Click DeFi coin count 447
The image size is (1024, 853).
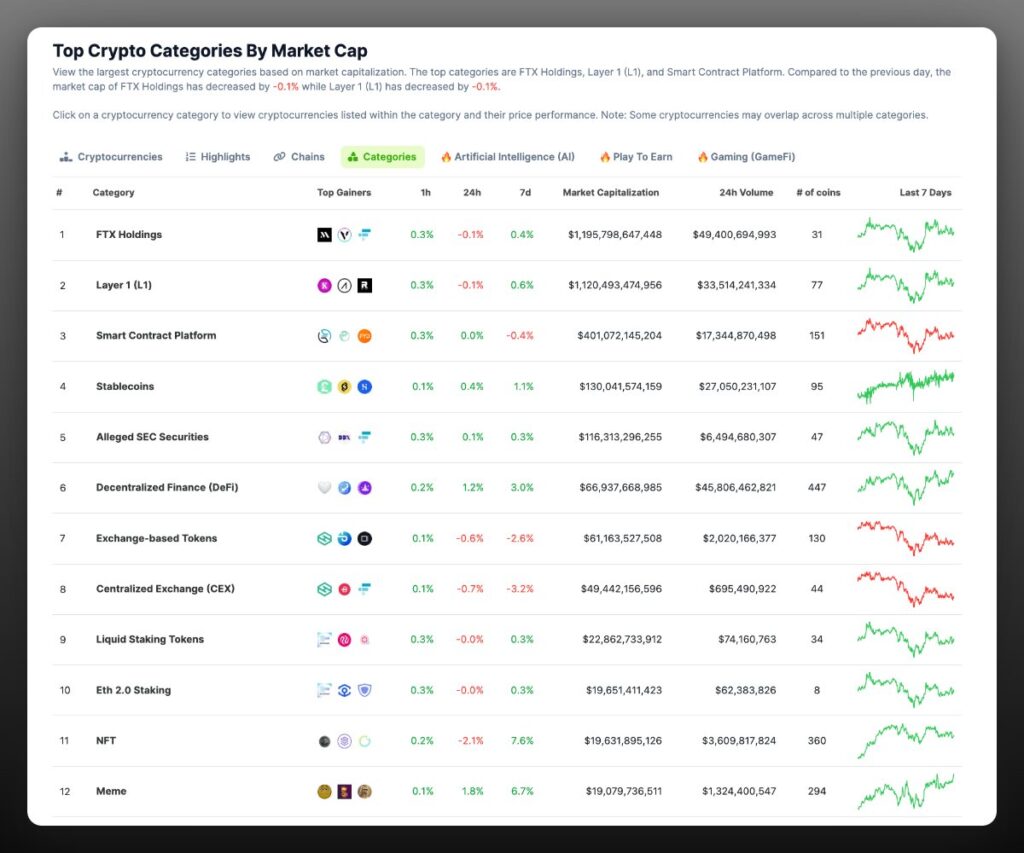(817, 488)
